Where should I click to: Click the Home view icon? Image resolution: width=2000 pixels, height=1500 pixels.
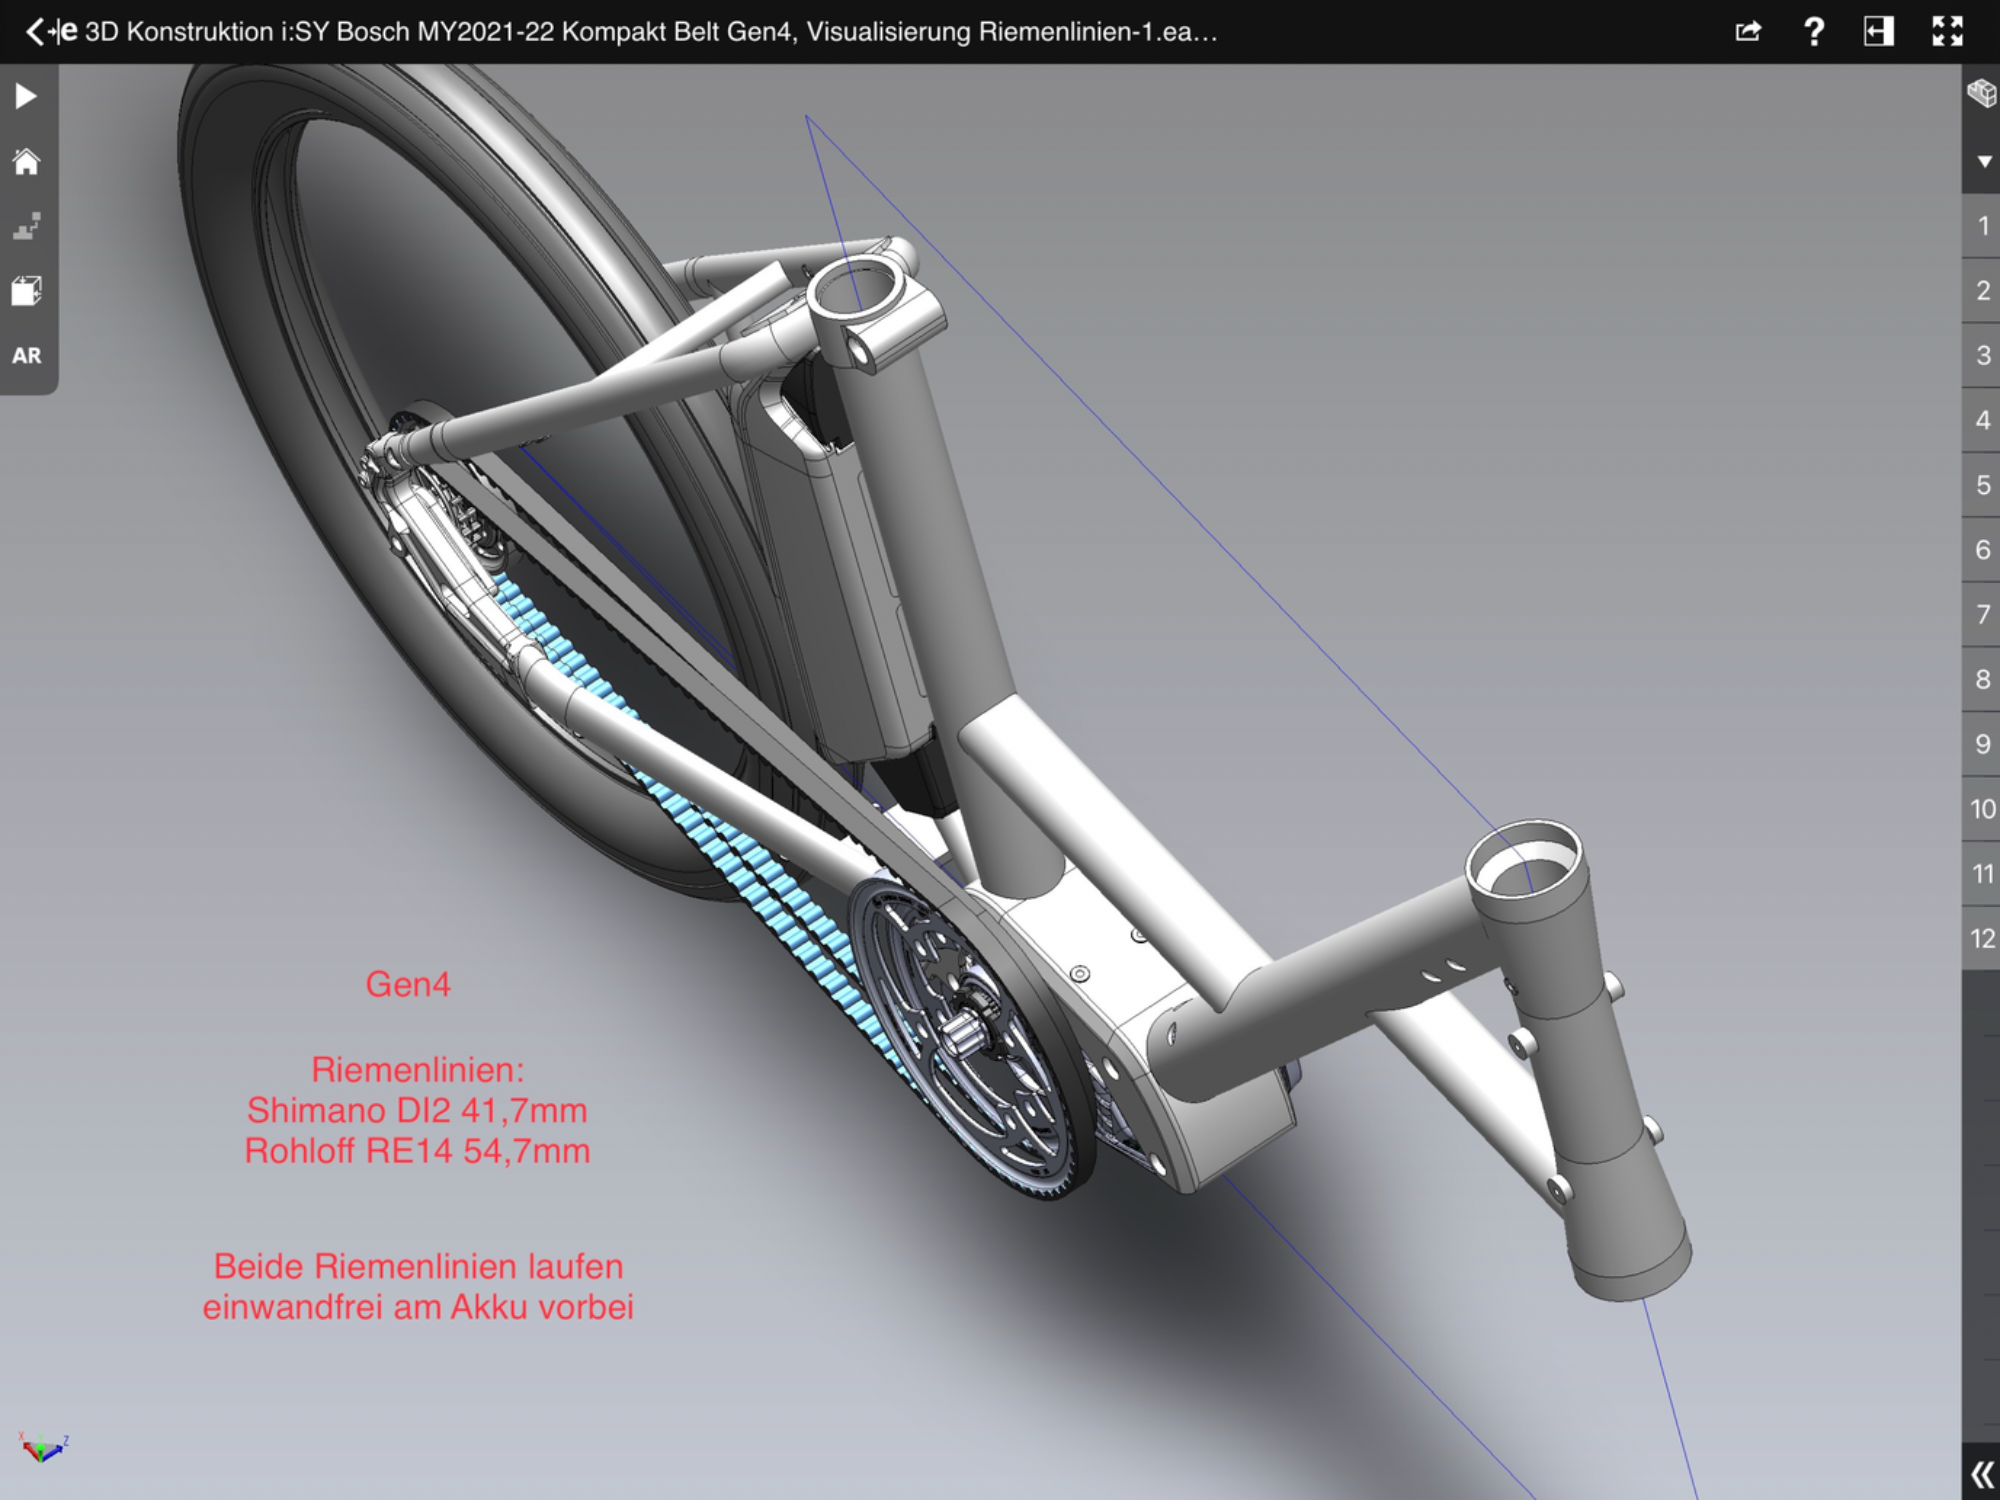click(26, 162)
